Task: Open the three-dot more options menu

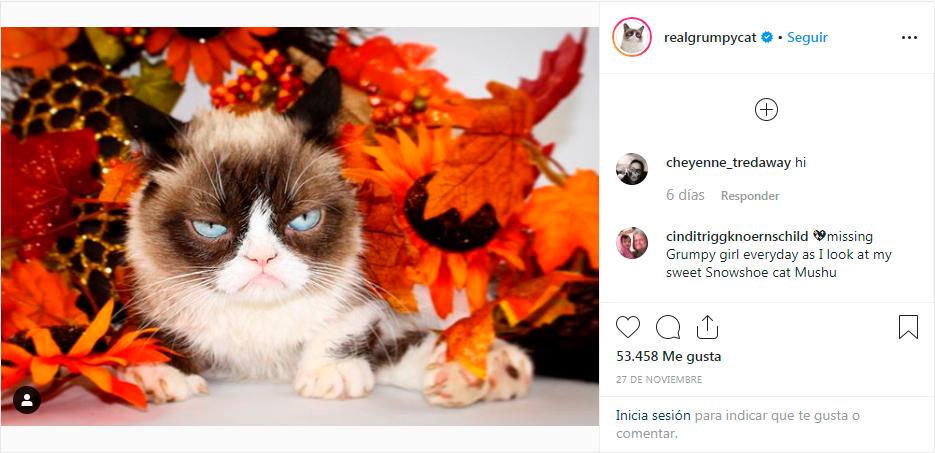Action: tap(908, 38)
